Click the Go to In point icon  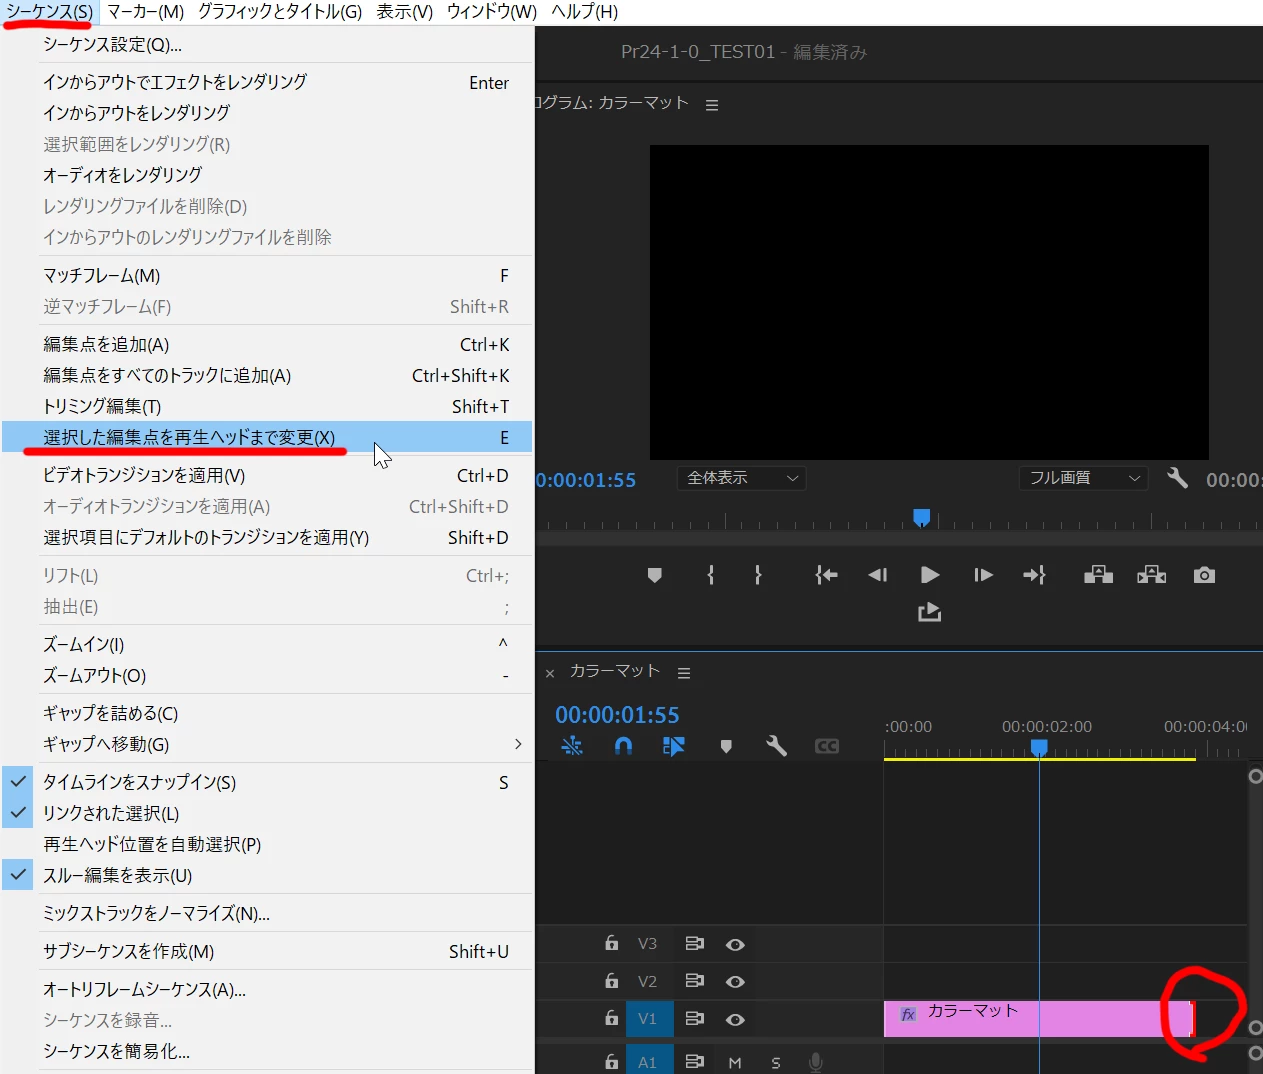click(826, 575)
